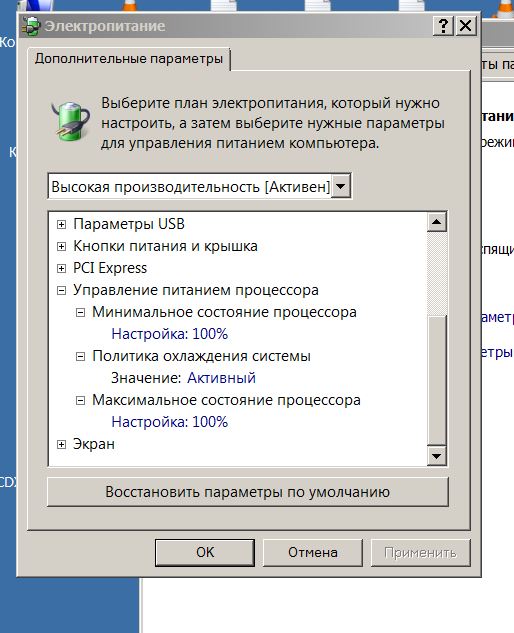Select Кнопки питания и крышка item

(x=165, y=246)
